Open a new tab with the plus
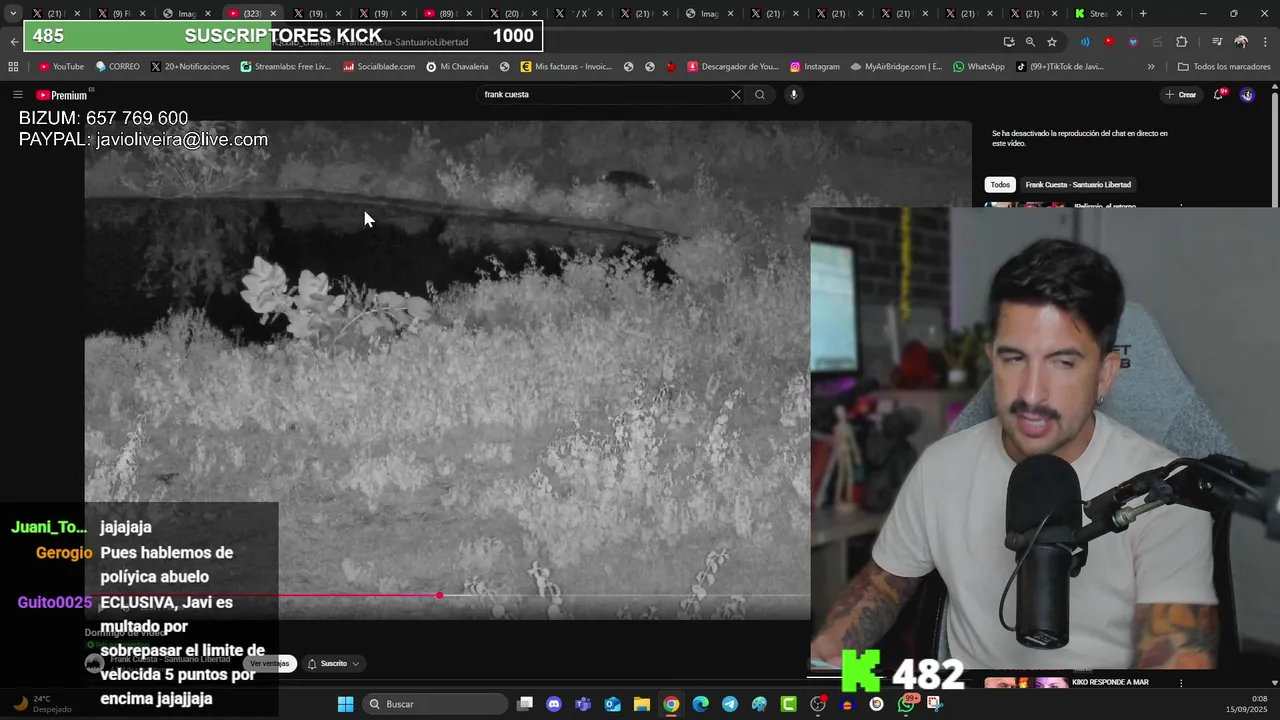1280x720 pixels. coord(1143,14)
